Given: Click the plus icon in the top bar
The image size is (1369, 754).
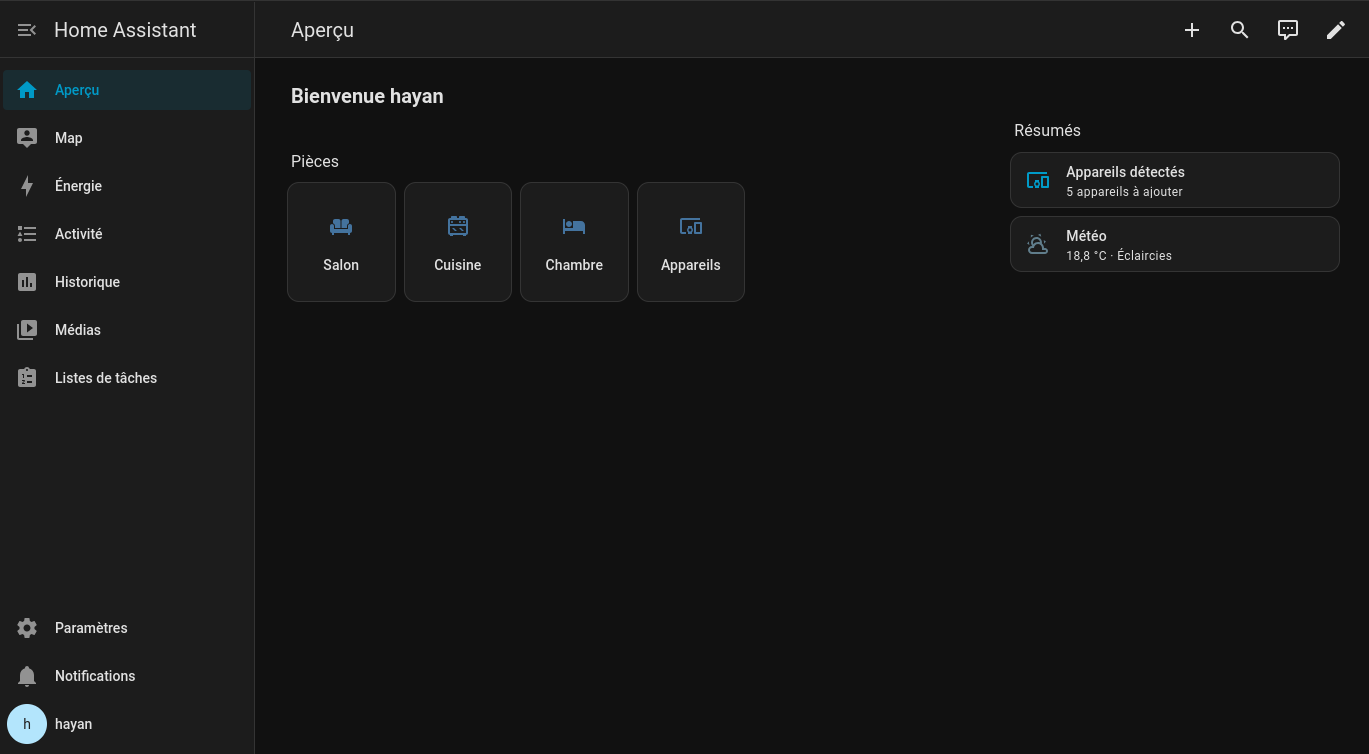Looking at the screenshot, I should (x=1191, y=30).
